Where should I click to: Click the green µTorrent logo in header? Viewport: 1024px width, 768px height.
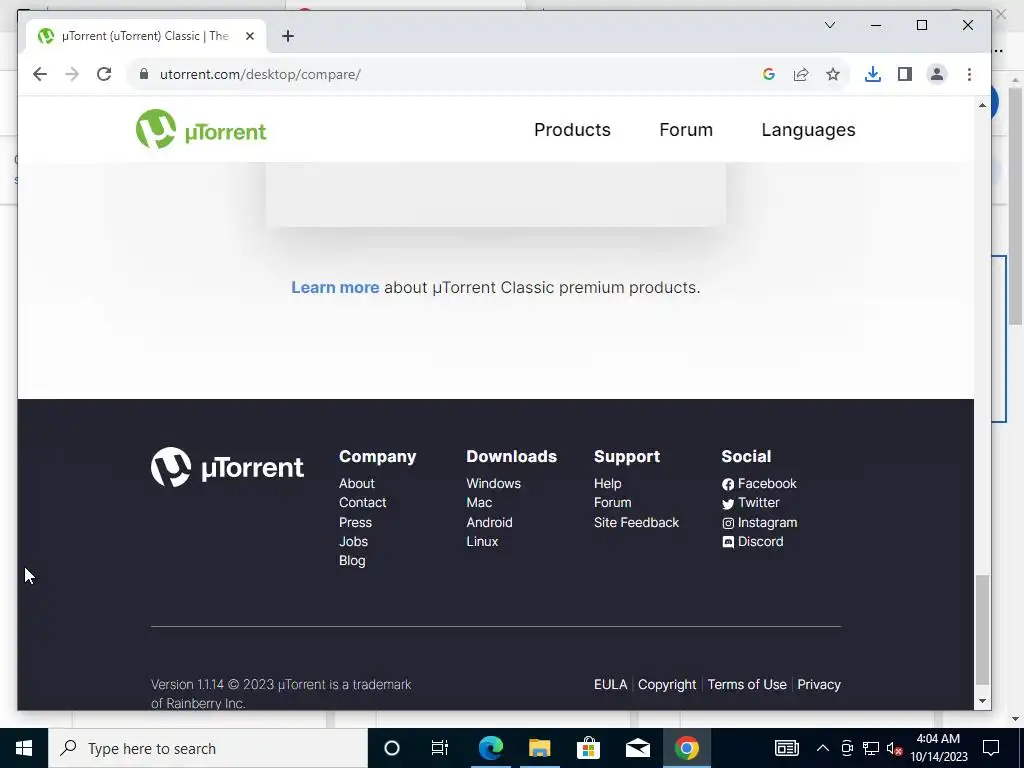201,129
